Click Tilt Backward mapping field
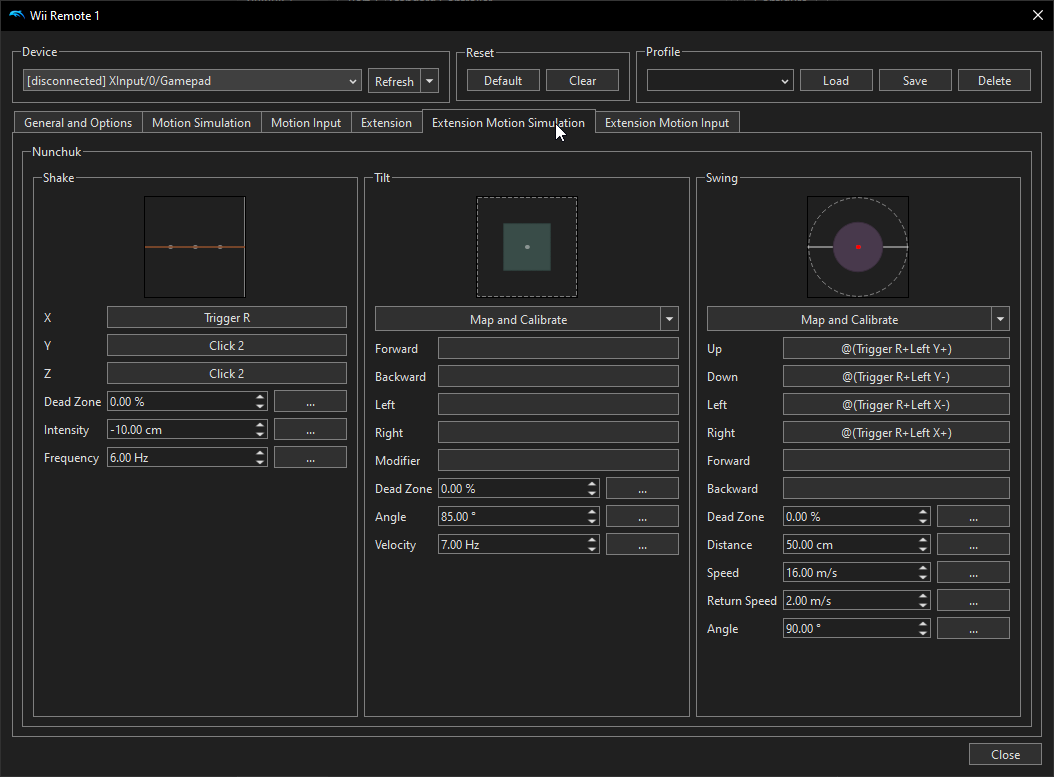1054x777 pixels. click(x=558, y=376)
